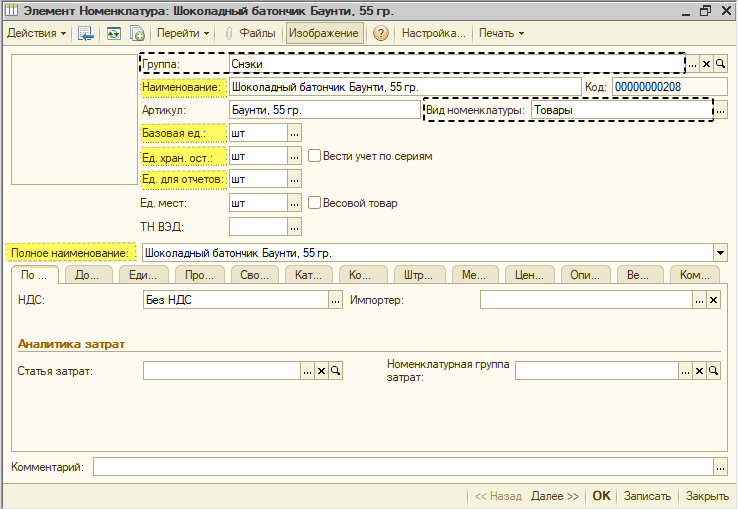Screen dimensions: 738x509
Task: Click the empty image placeholder area
Action: tap(74, 119)
